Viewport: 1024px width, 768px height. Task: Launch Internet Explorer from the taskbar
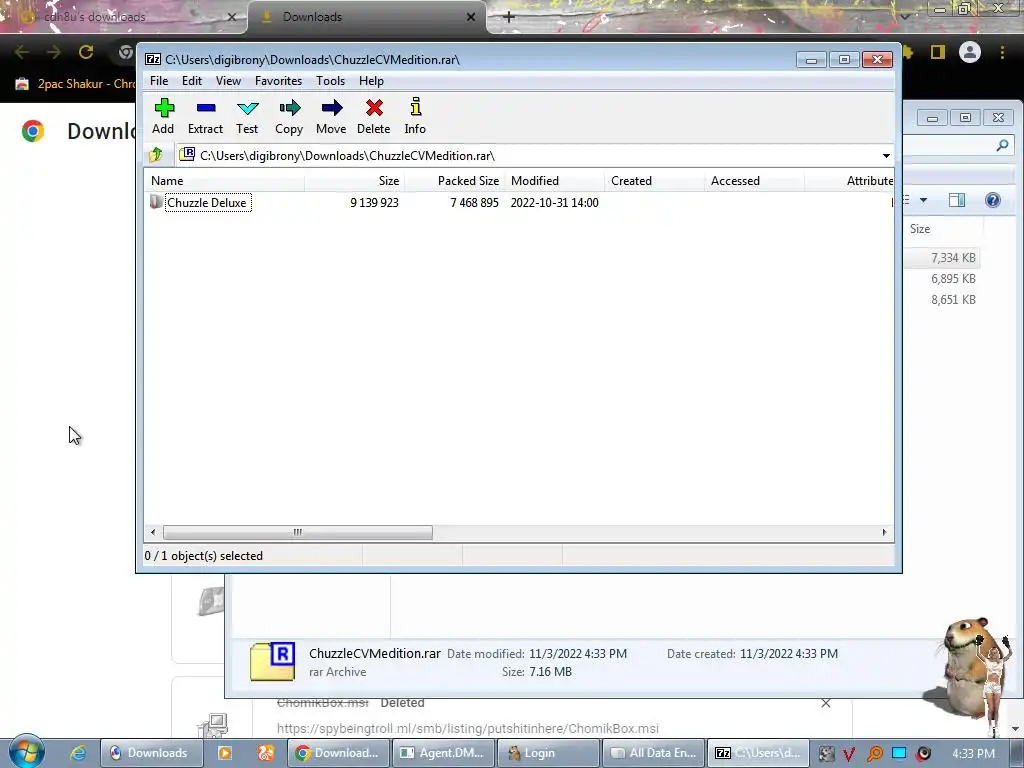(78, 753)
